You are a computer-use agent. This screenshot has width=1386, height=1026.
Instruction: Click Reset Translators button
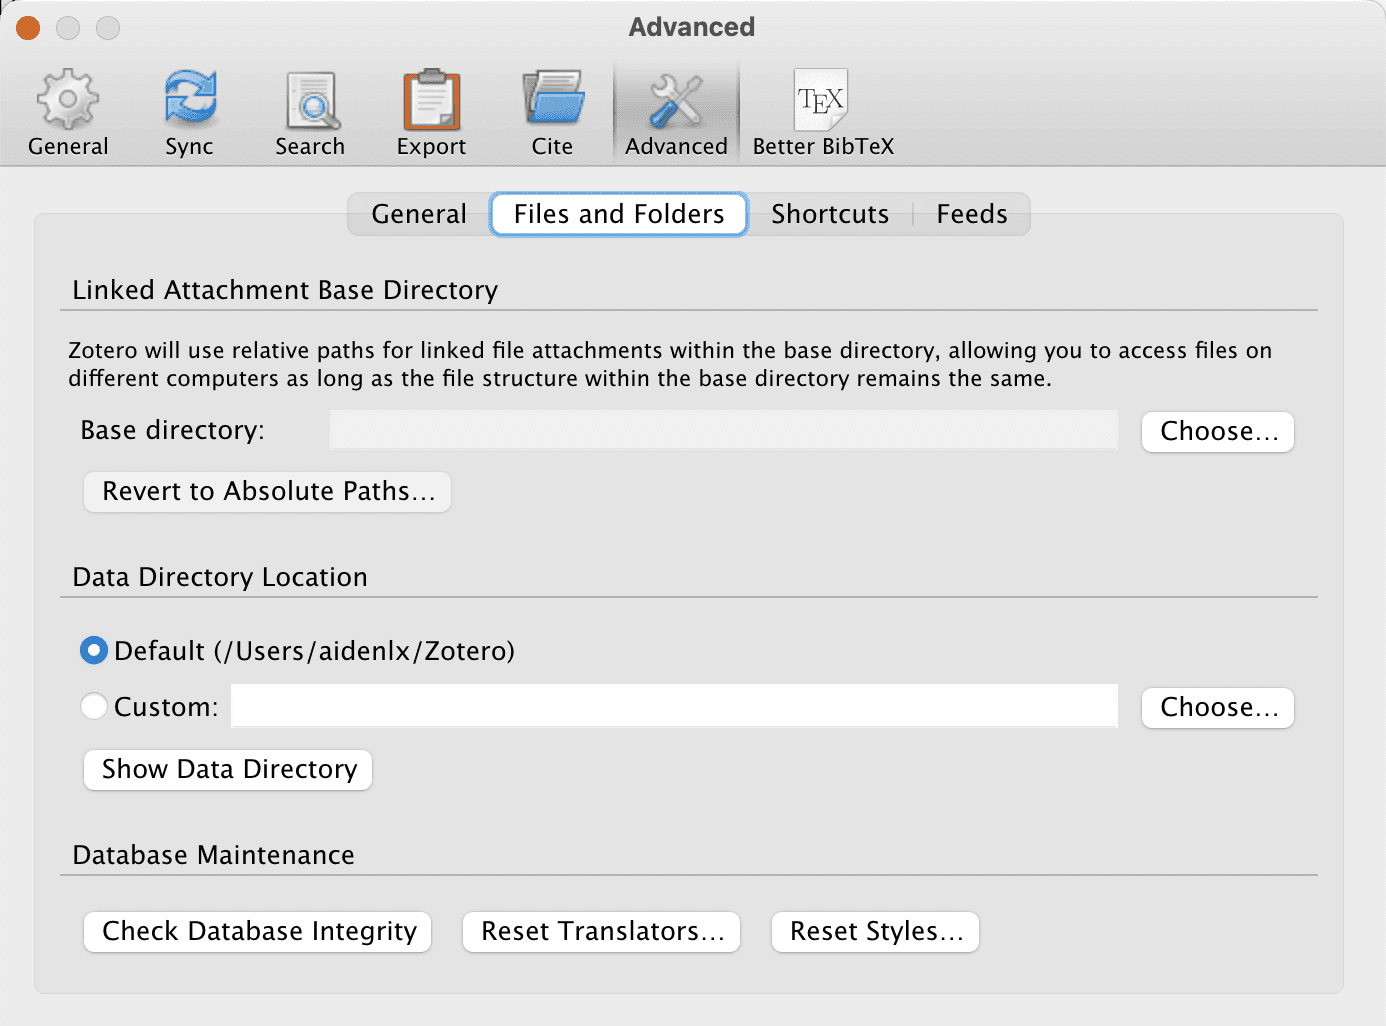coord(601,932)
